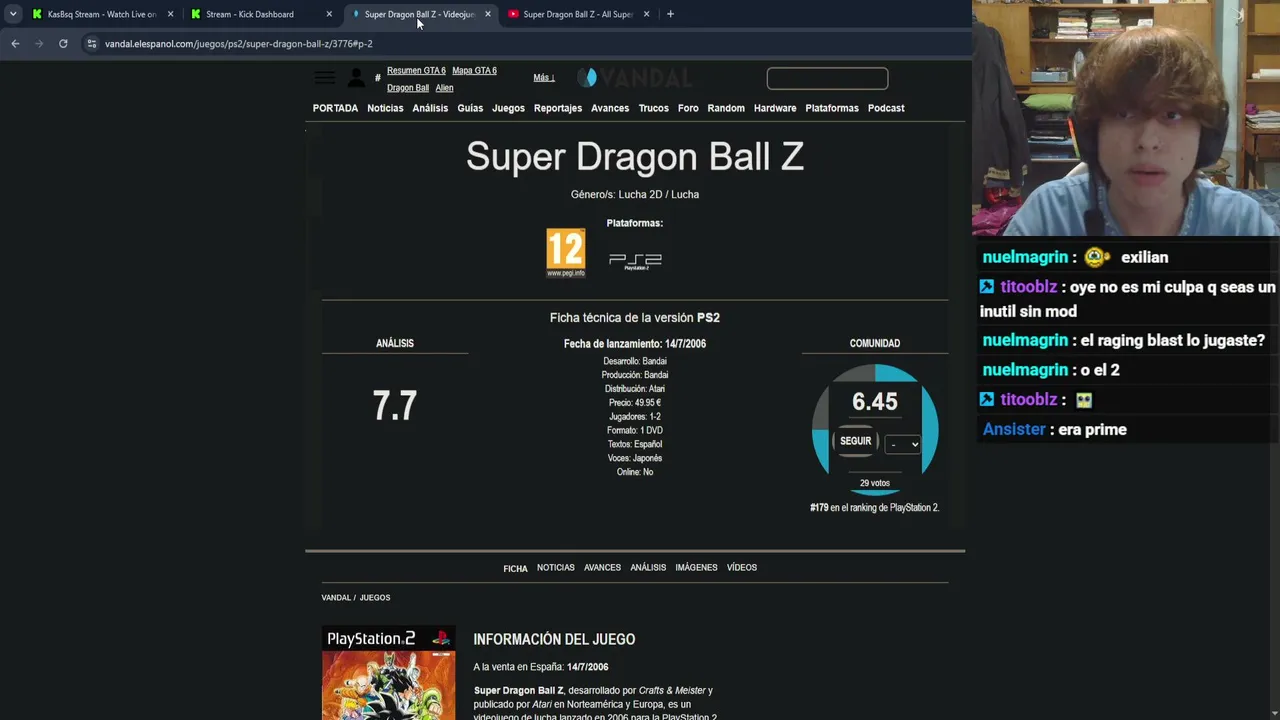Click the browser forward arrow
Viewport: 1280px width, 720px height.
tap(39, 44)
